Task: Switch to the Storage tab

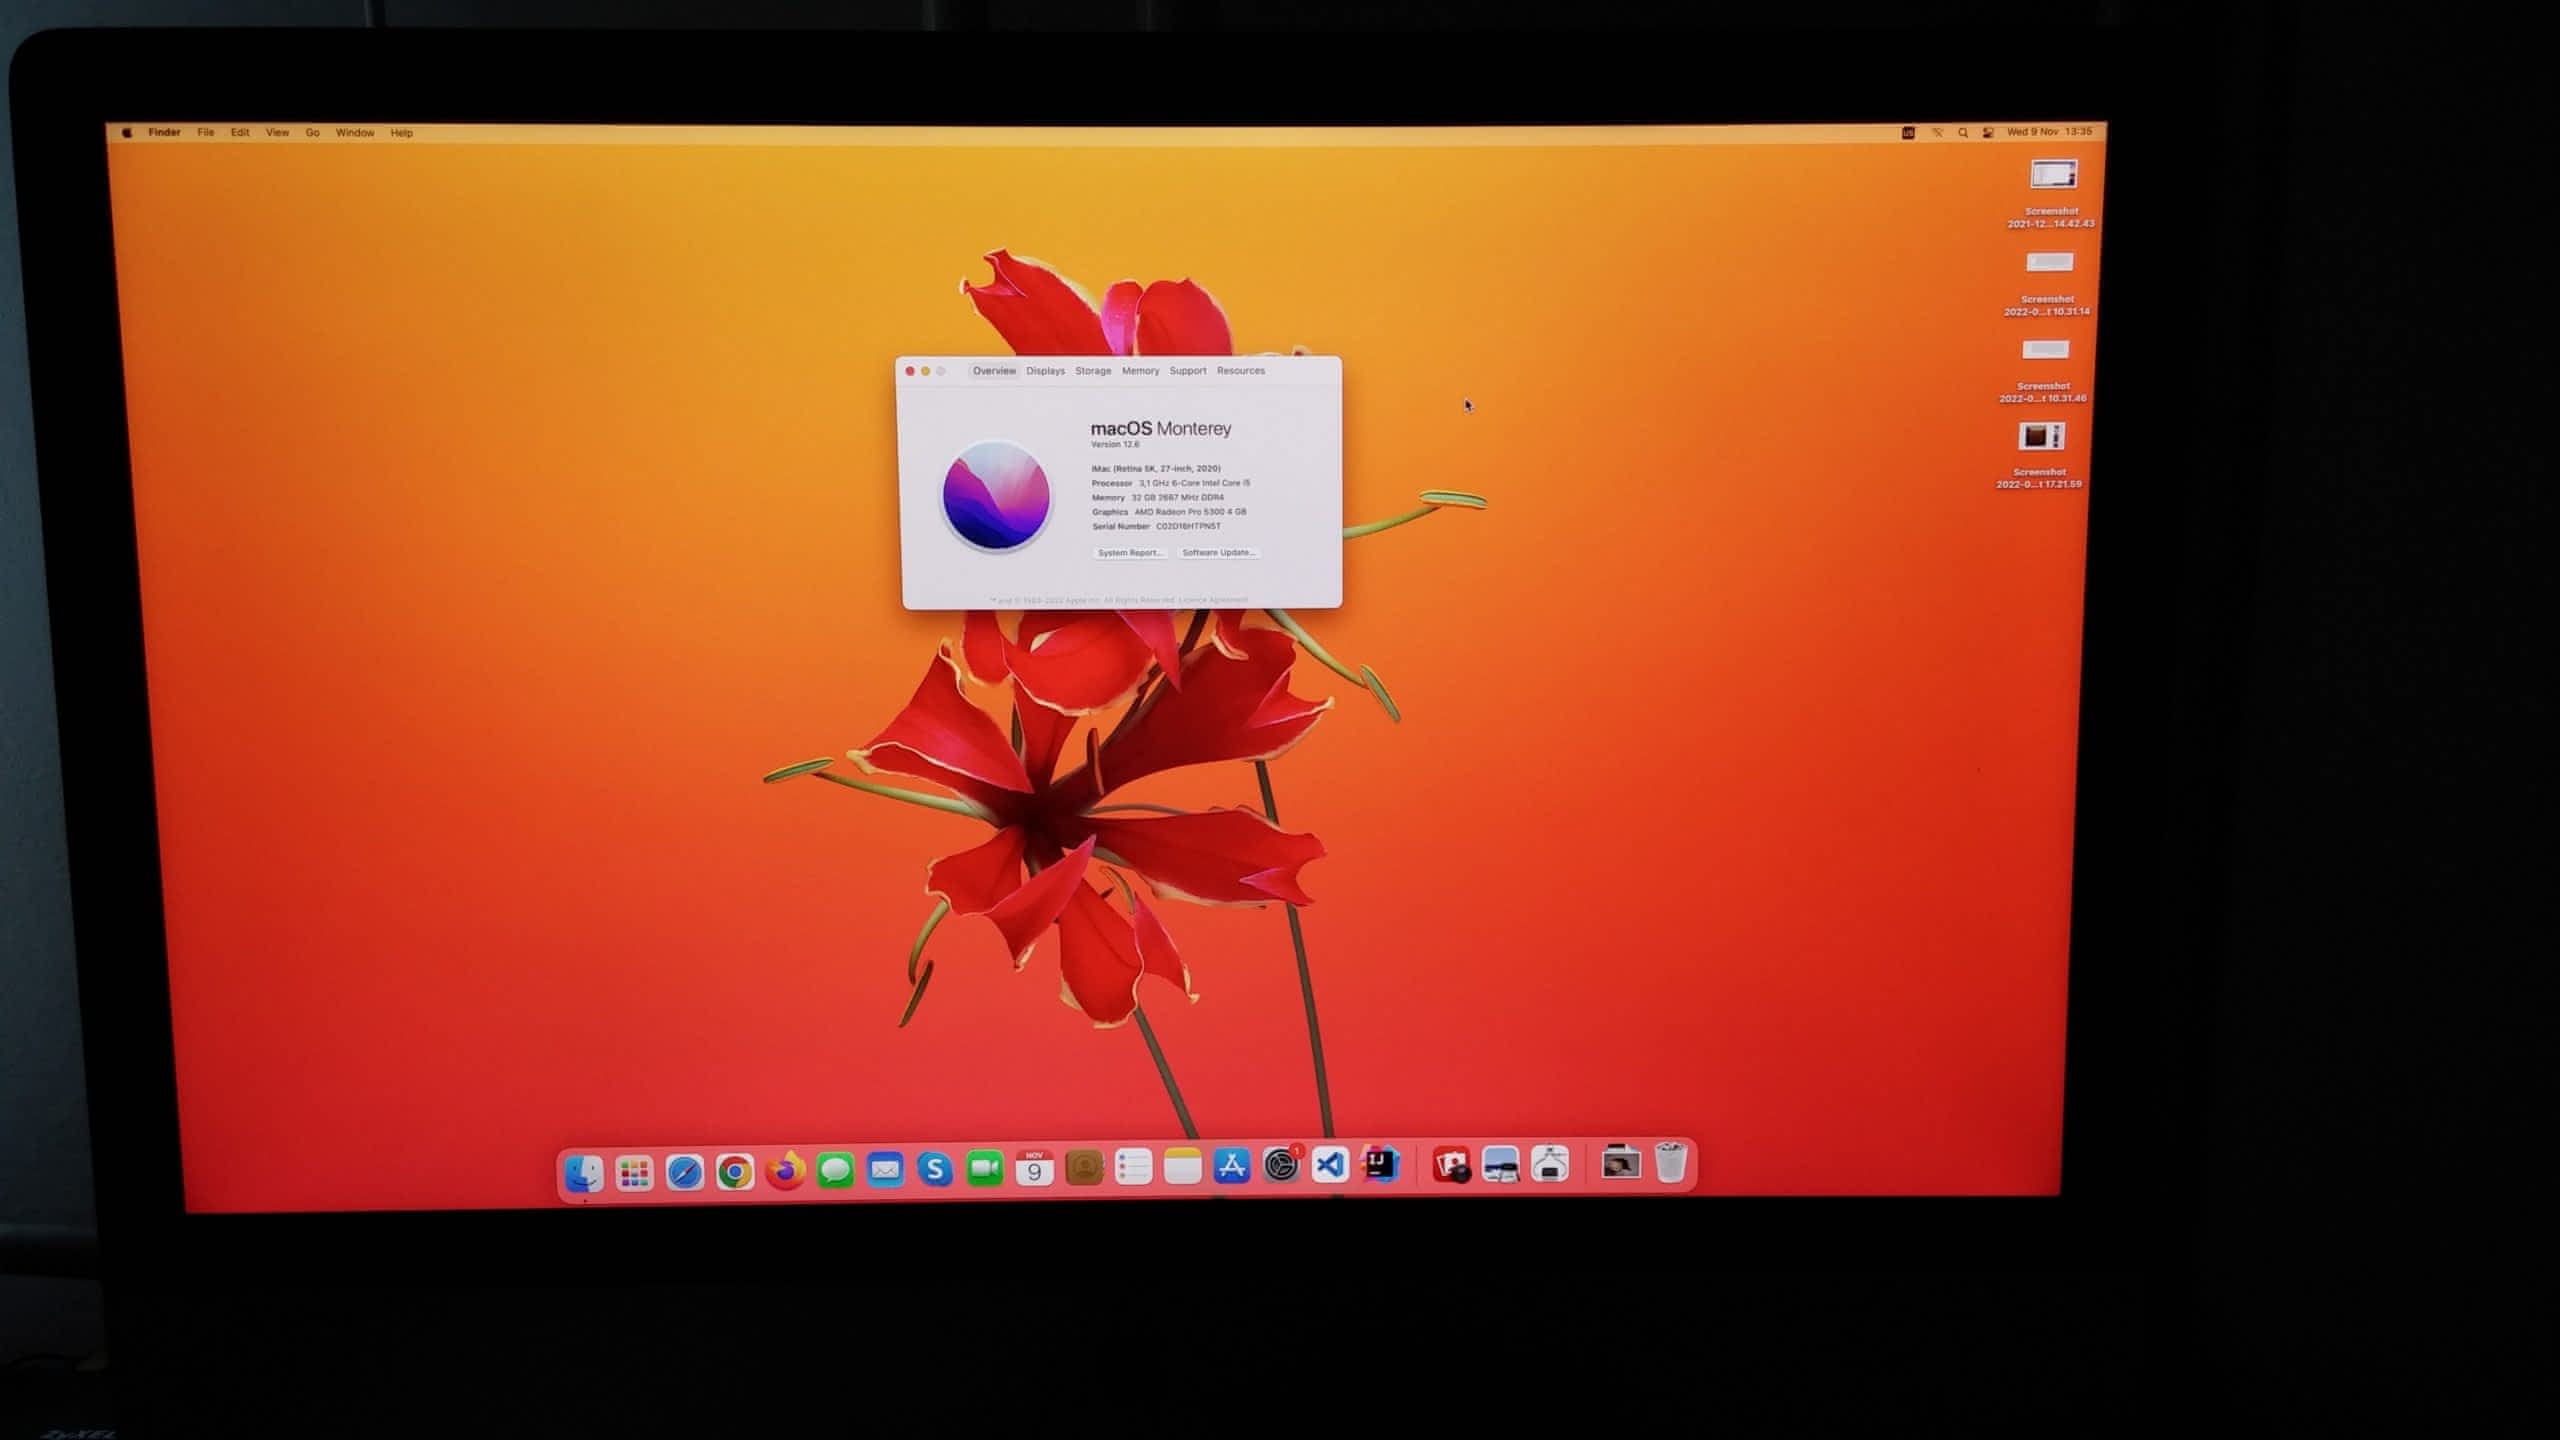Action: 1093,371
